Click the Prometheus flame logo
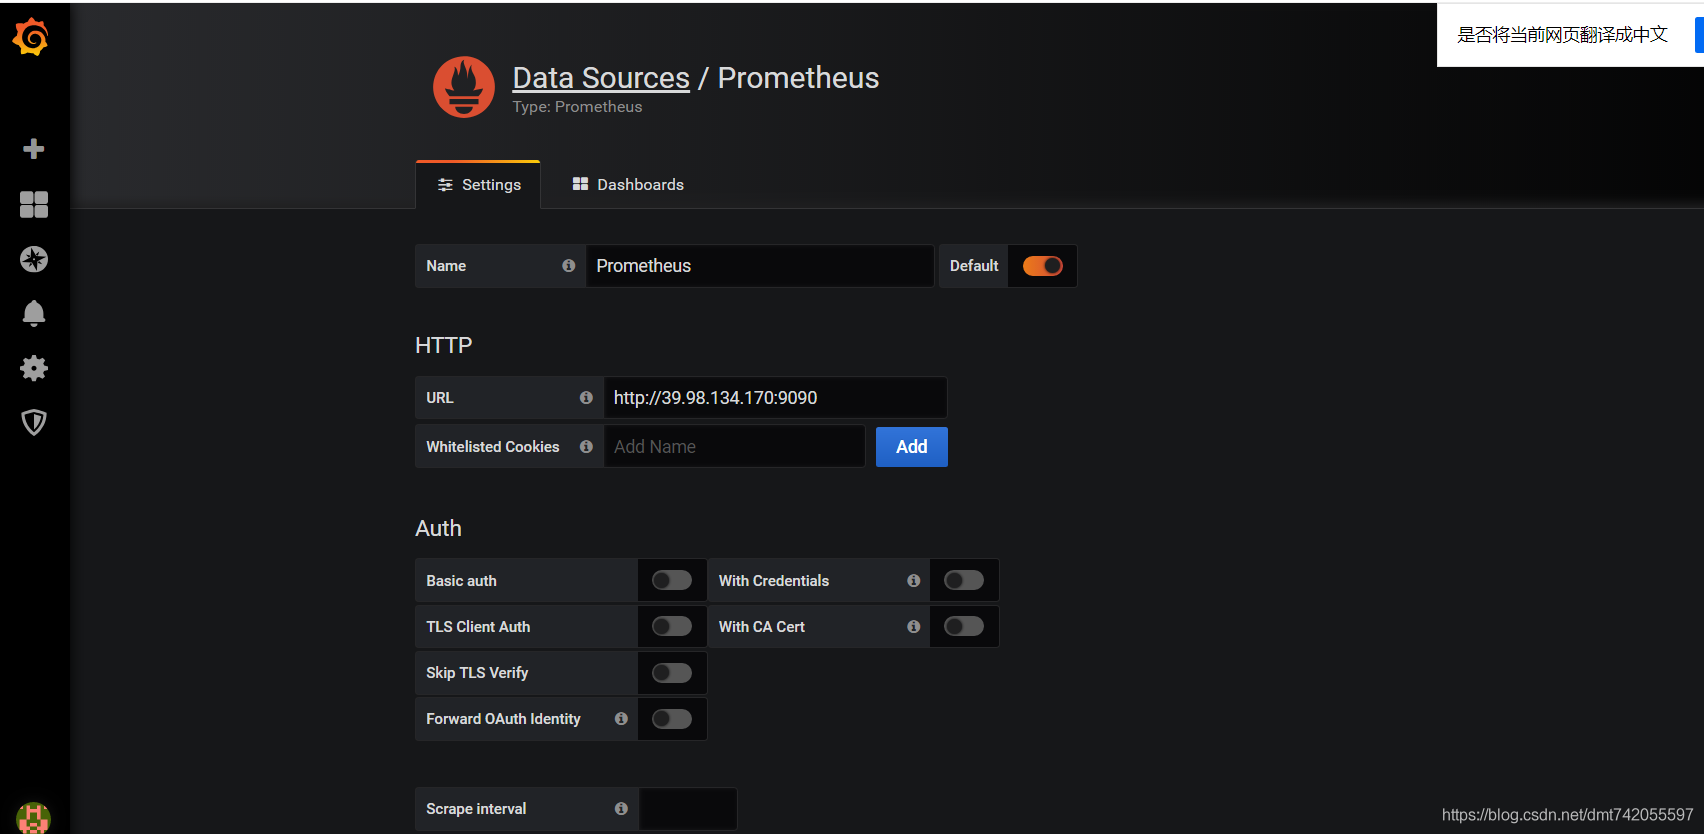 click(x=464, y=87)
